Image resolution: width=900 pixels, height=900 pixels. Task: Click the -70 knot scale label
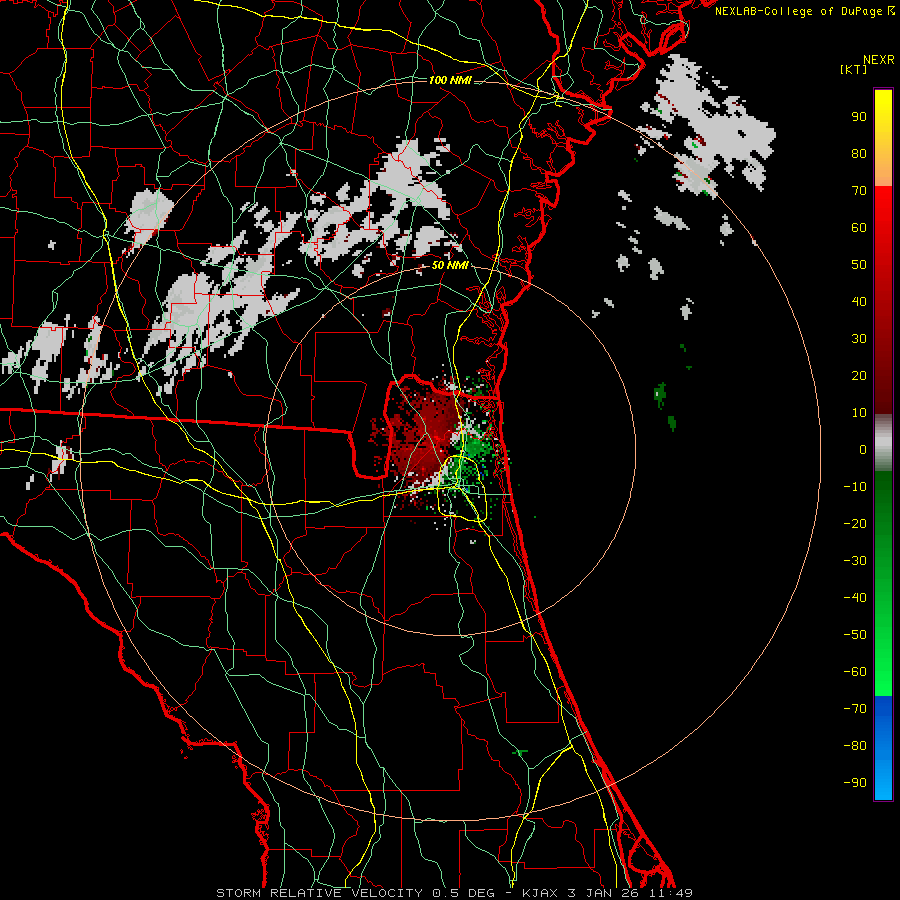point(855,709)
